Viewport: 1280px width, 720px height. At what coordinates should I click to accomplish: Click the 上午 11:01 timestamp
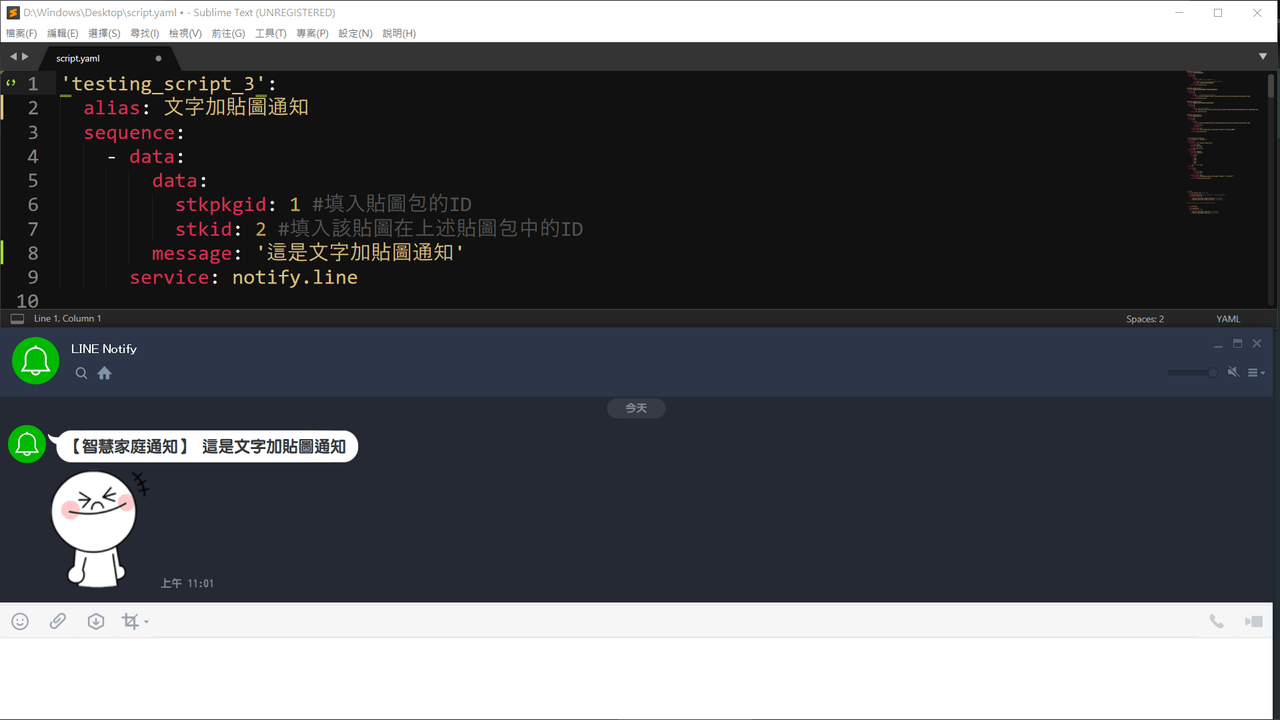pyautogui.click(x=187, y=583)
